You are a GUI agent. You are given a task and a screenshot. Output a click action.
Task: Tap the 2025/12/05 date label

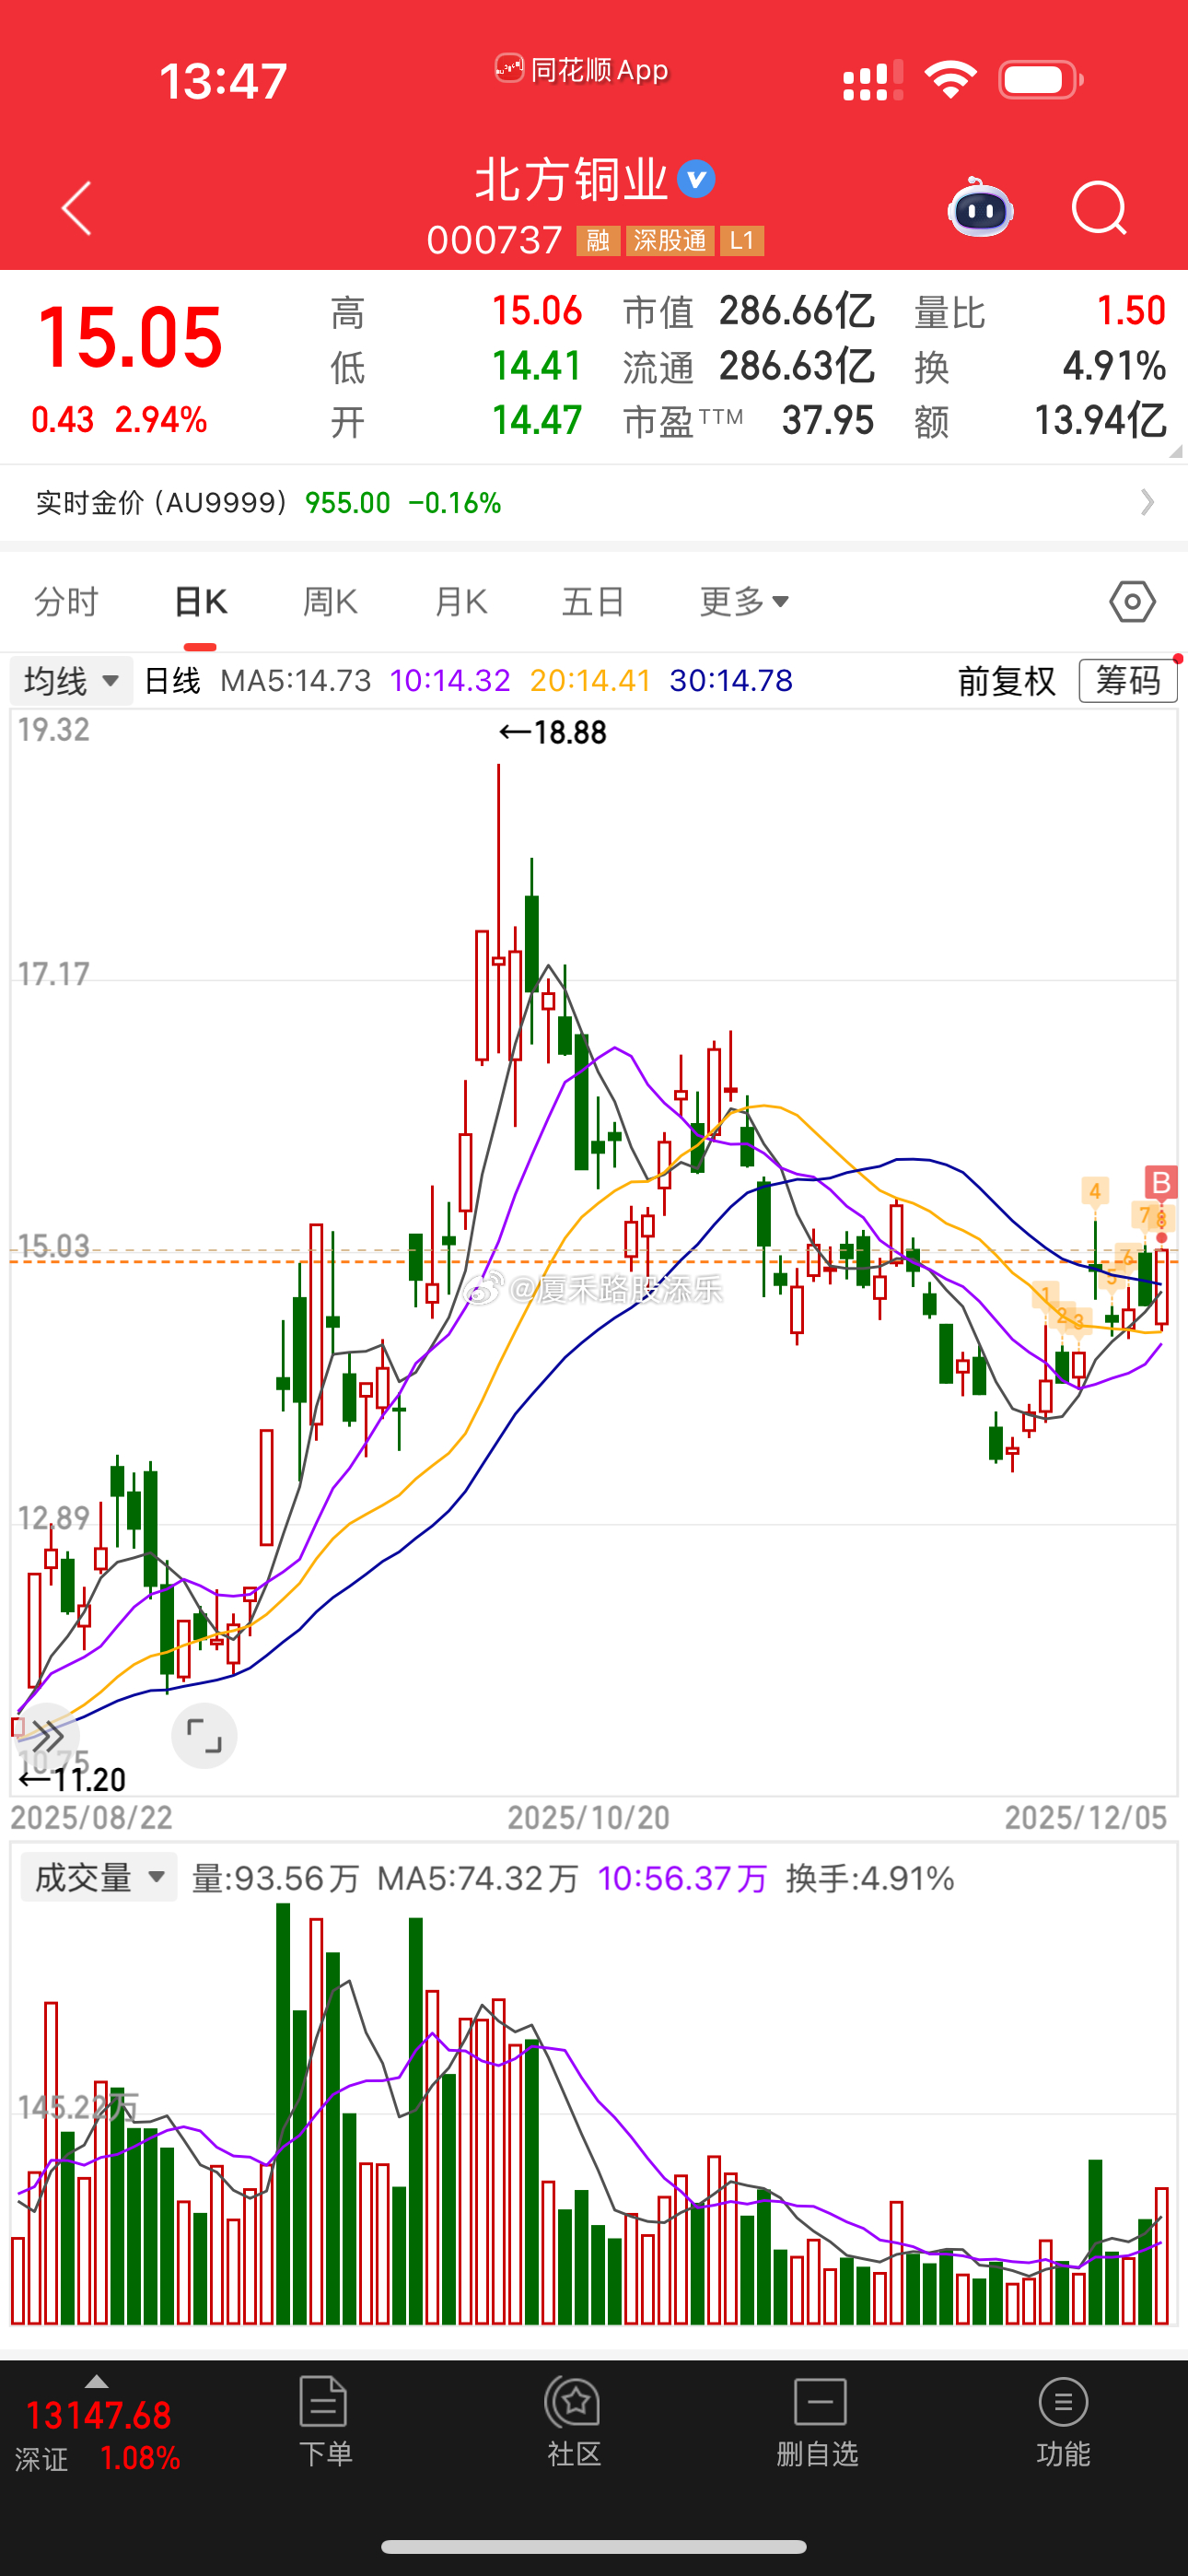tap(1085, 1817)
